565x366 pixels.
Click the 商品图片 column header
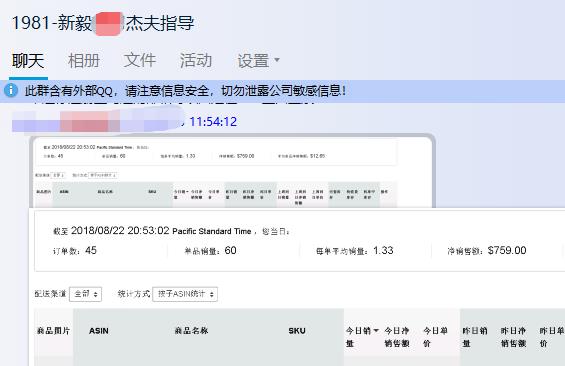(53, 331)
